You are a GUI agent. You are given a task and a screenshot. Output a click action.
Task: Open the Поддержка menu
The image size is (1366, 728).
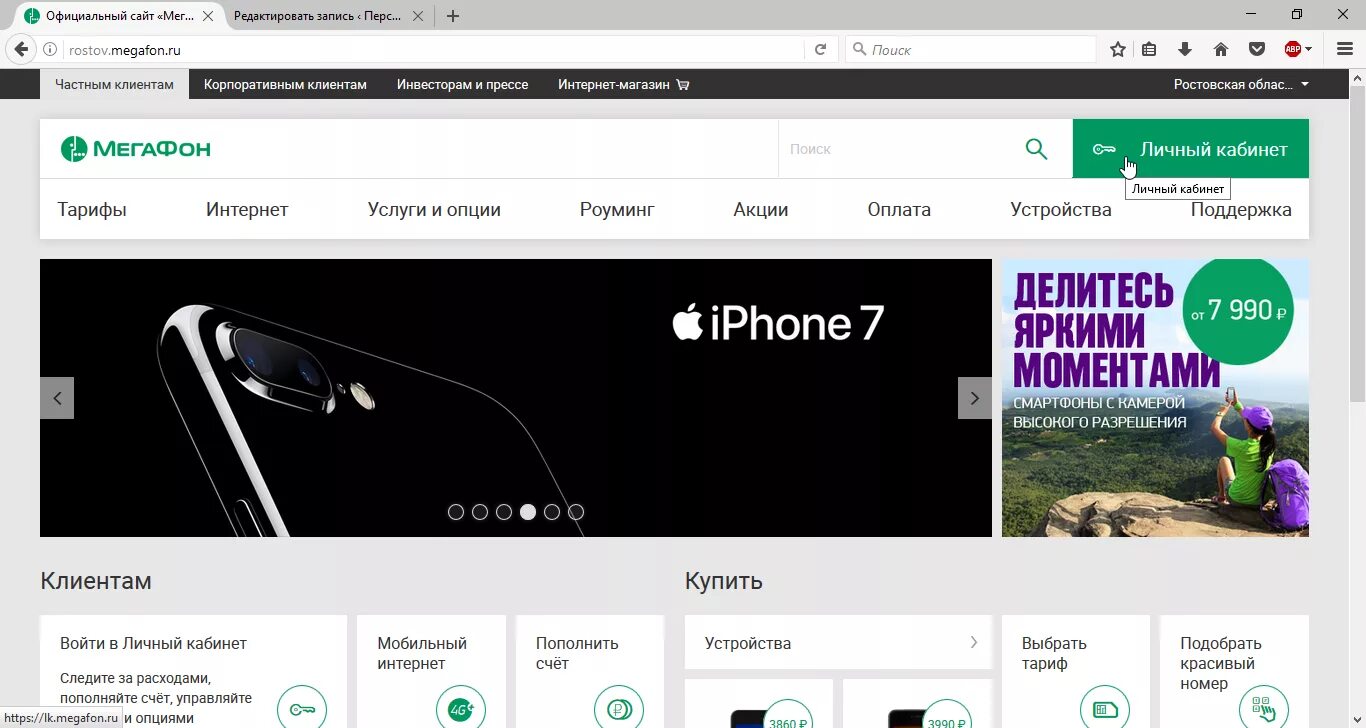pyautogui.click(x=1241, y=209)
